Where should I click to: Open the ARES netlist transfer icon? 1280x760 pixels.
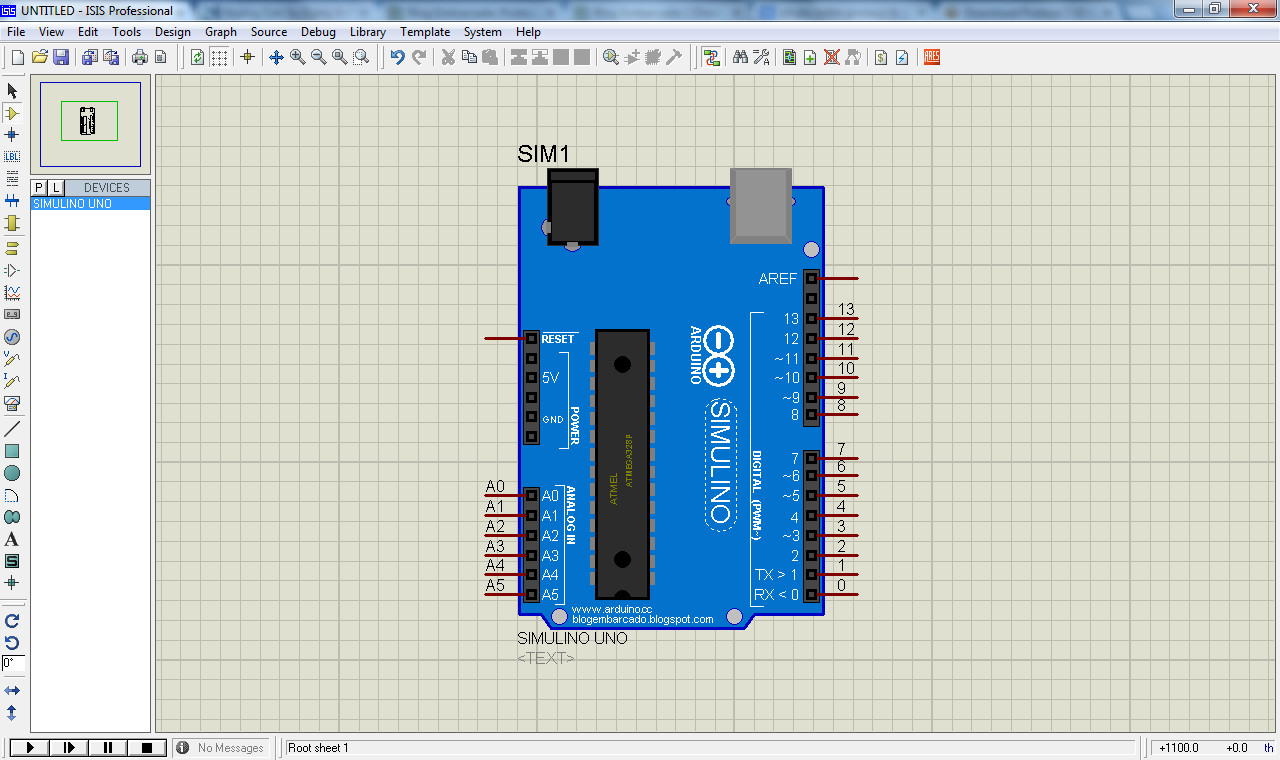click(931, 57)
